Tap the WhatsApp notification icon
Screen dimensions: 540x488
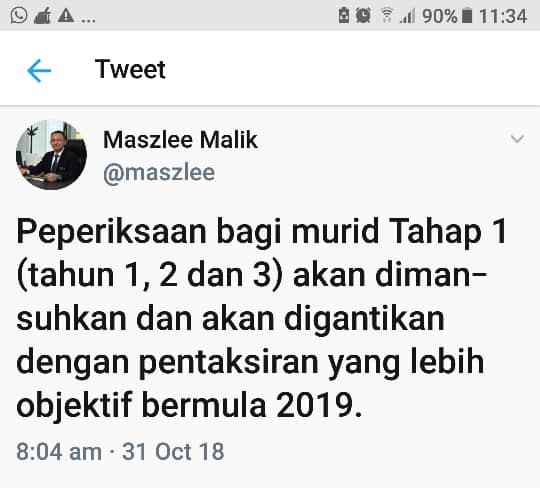[19, 15]
